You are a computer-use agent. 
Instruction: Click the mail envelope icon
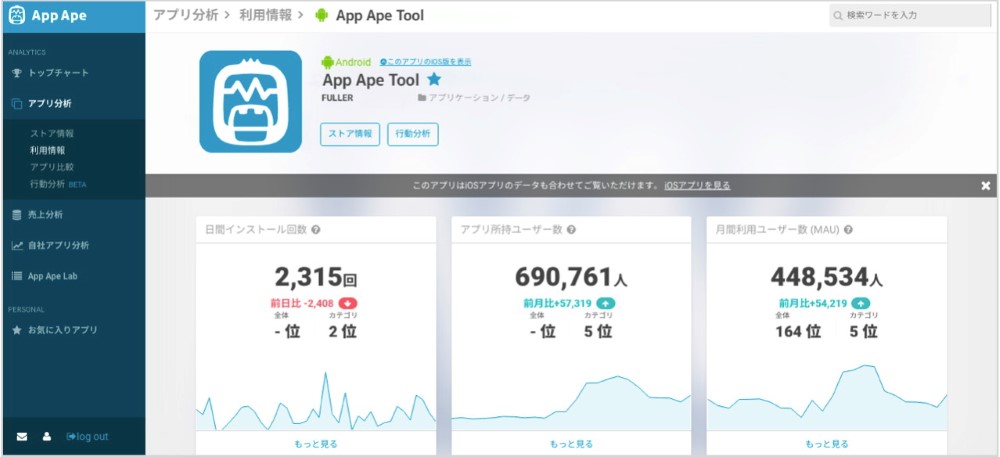point(22,437)
